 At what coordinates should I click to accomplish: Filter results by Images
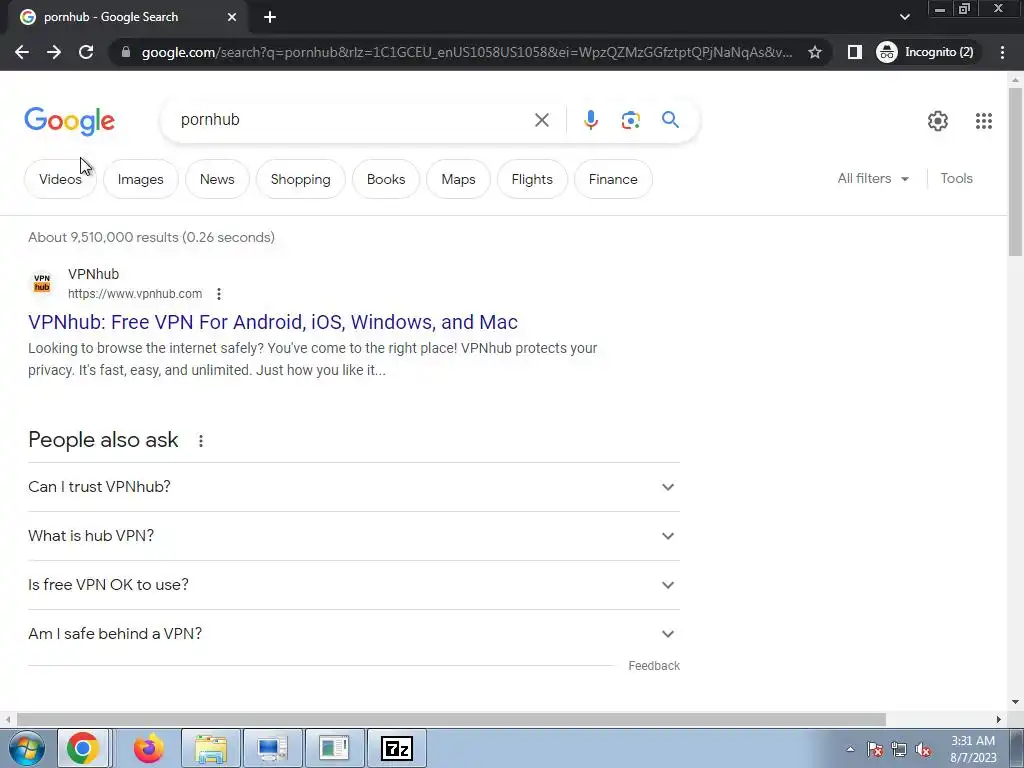(140, 180)
